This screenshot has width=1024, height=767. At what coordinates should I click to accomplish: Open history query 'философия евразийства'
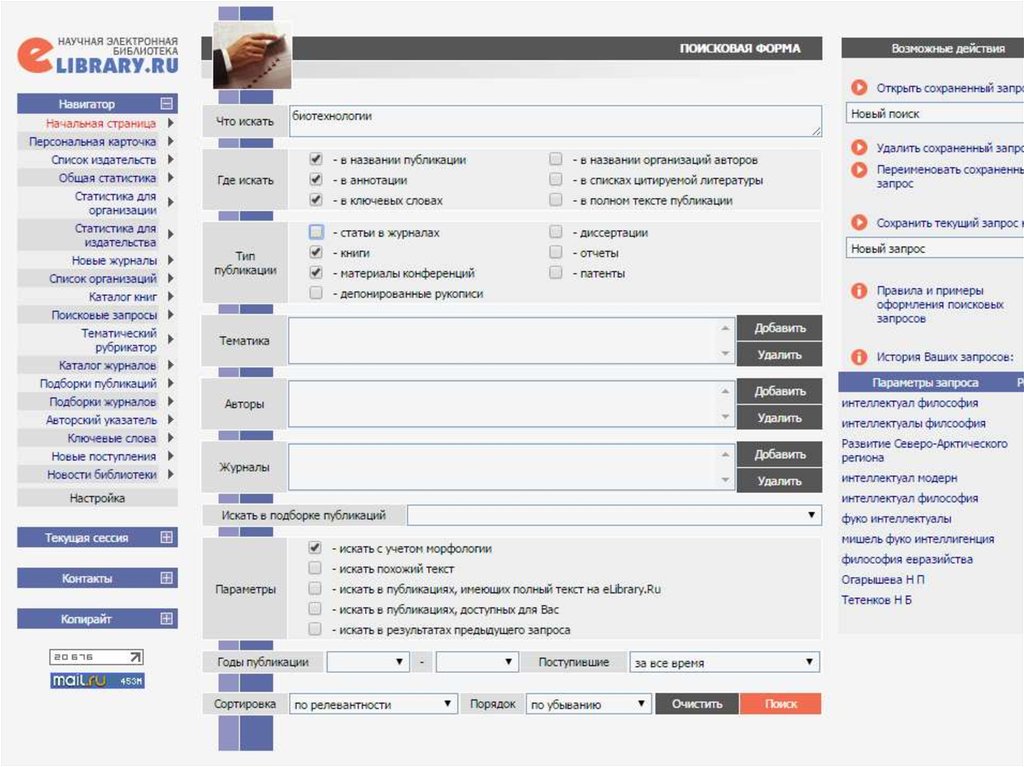tap(906, 559)
